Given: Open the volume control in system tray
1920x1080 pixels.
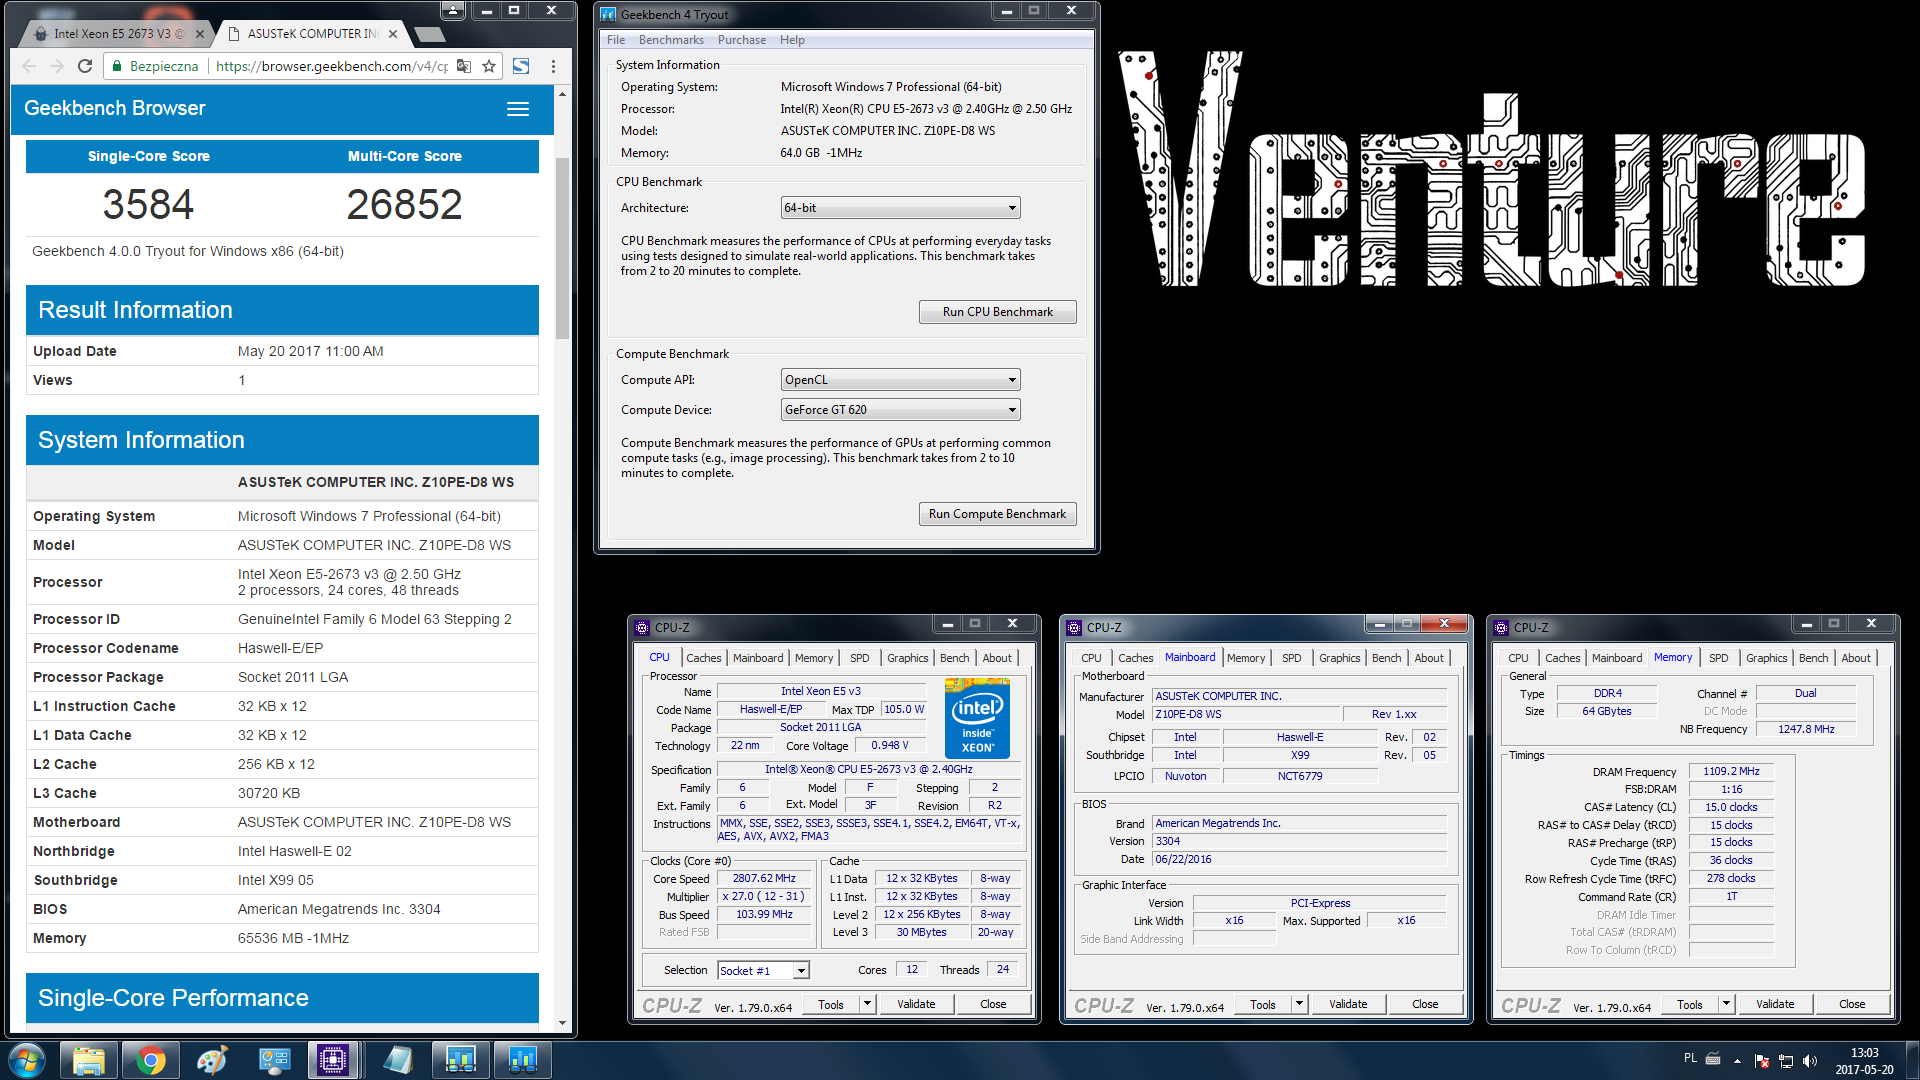Looking at the screenshot, I should (x=1810, y=1061).
